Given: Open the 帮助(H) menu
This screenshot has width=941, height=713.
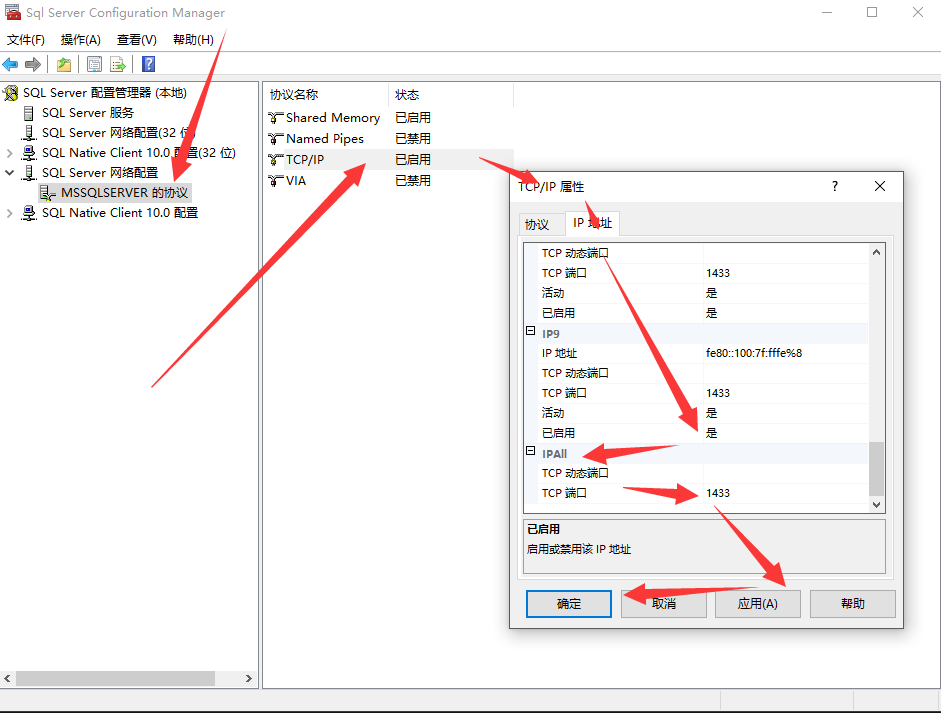Looking at the screenshot, I should 193,40.
